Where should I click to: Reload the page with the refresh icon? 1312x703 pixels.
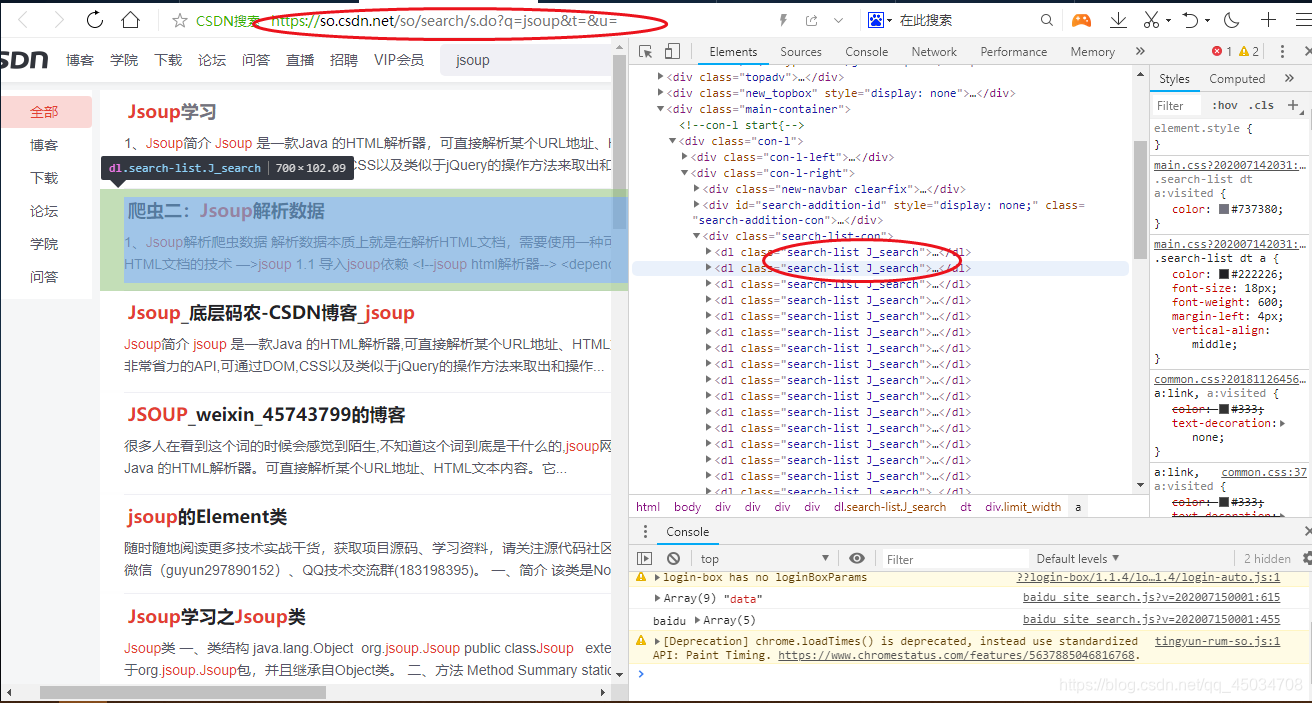95,20
